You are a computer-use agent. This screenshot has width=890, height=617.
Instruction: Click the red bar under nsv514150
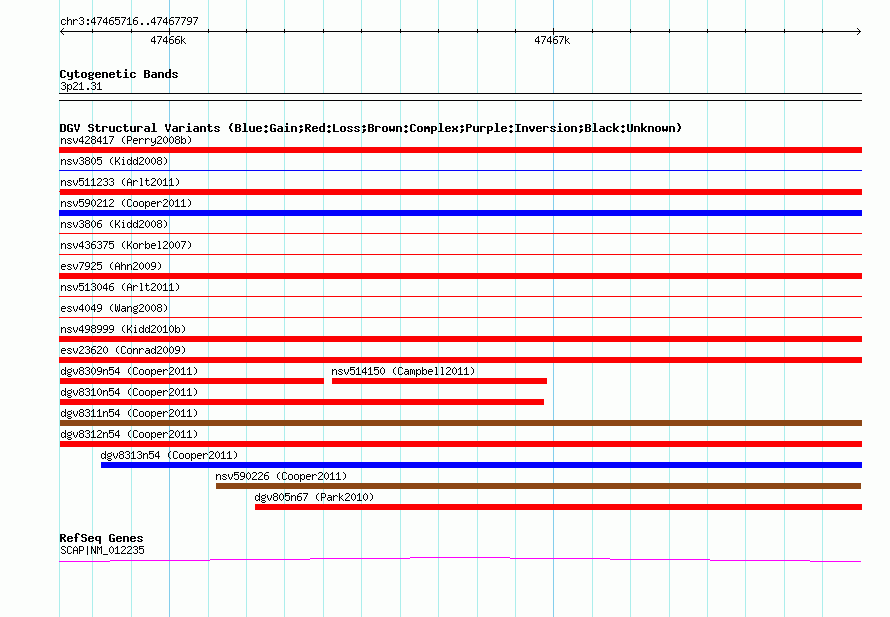439,381
